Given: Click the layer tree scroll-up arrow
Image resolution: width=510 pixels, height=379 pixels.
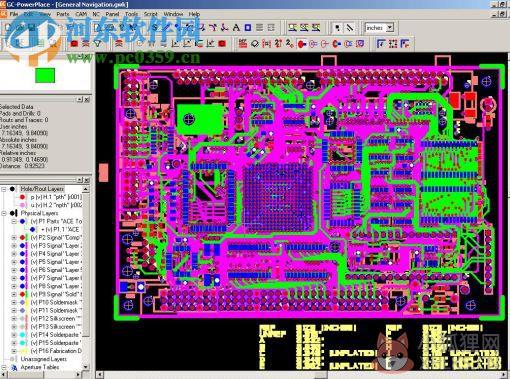Looking at the screenshot, I should (x=86, y=189).
